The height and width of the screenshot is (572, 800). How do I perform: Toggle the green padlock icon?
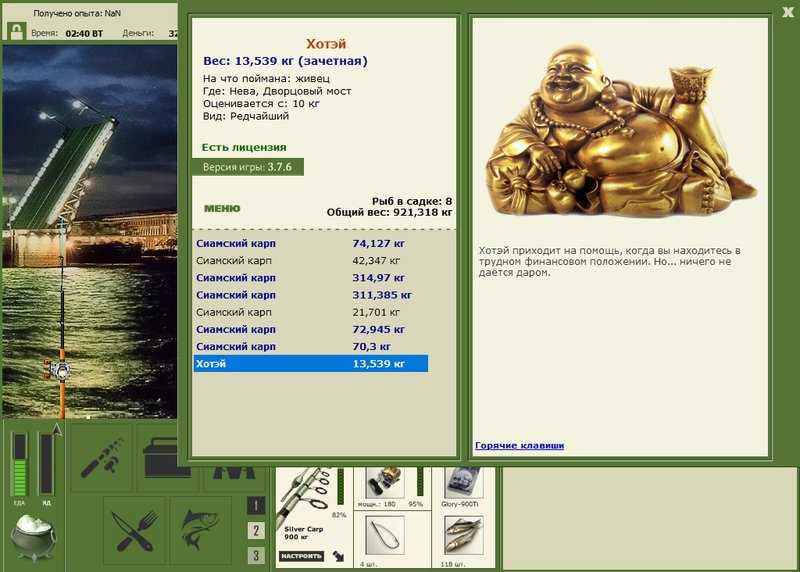[x=16, y=32]
